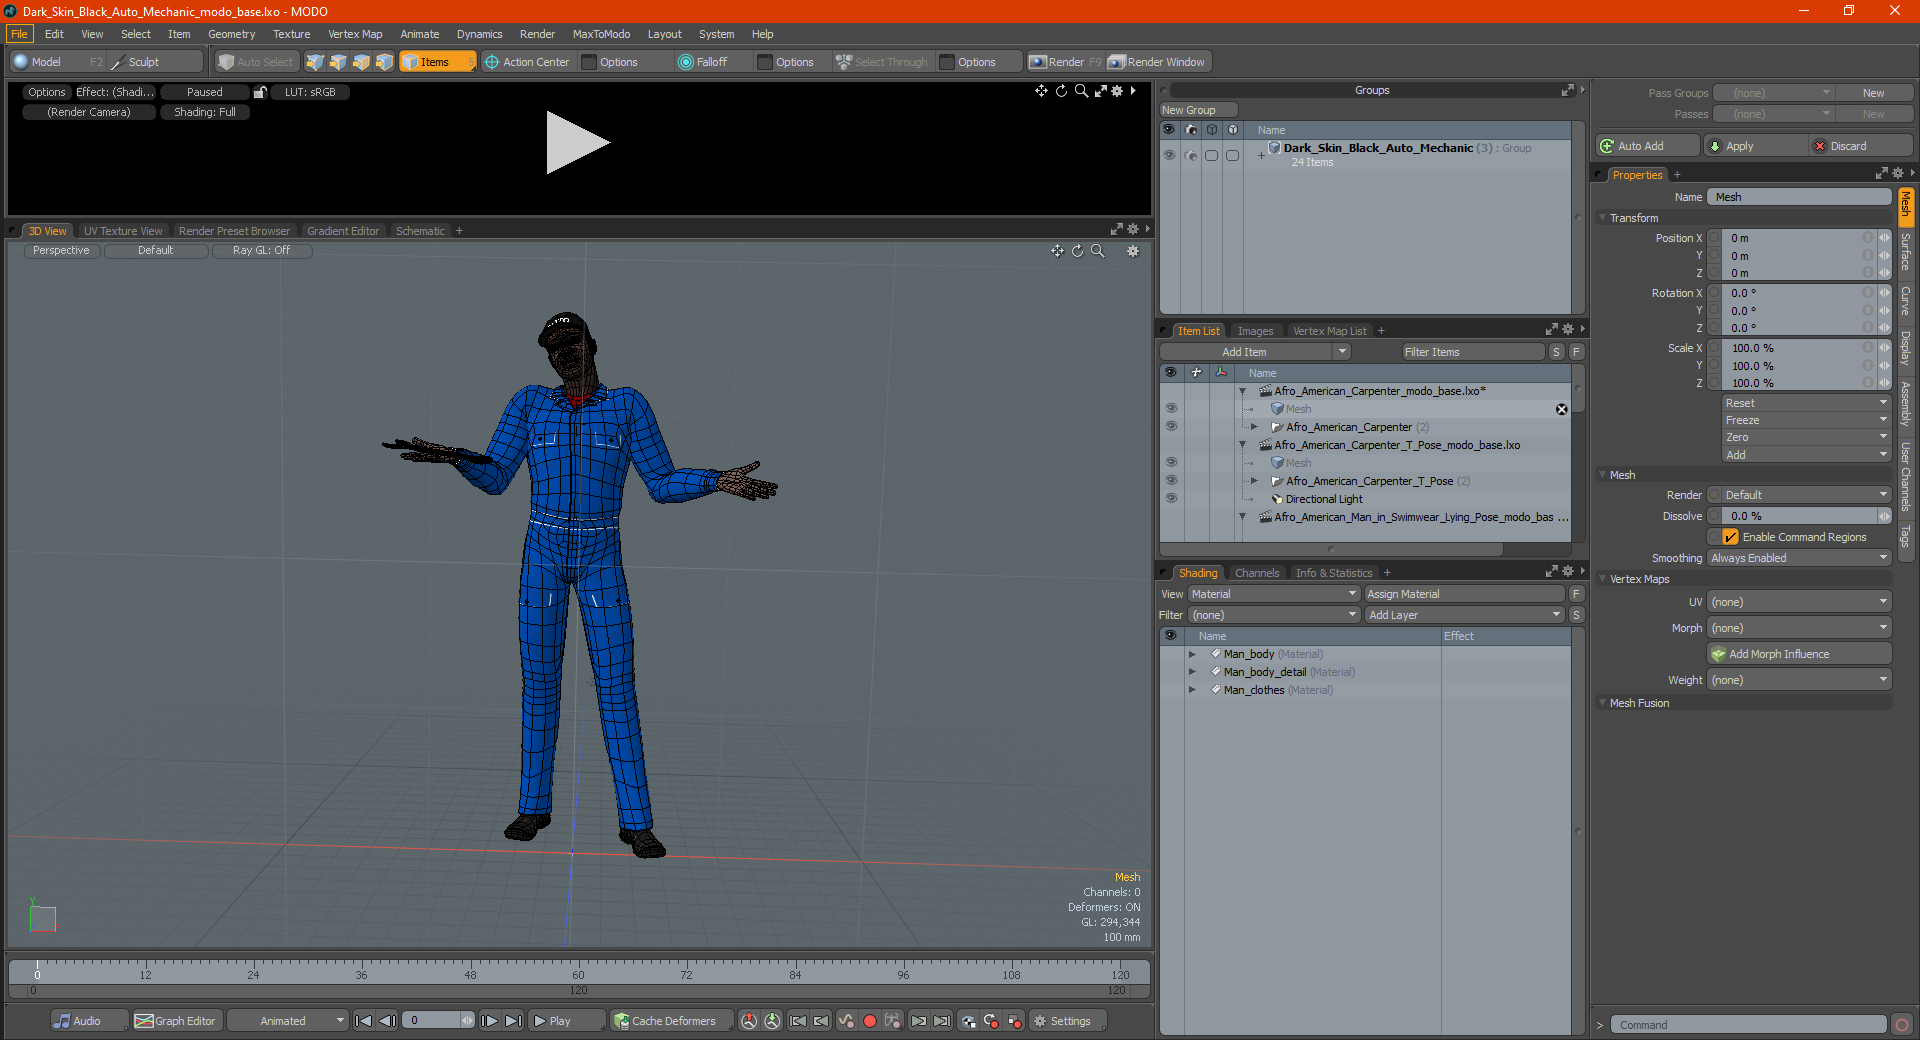Open the MaxToModo menu
This screenshot has width=1920, height=1040.
pyautogui.click(x=601, y=34)
